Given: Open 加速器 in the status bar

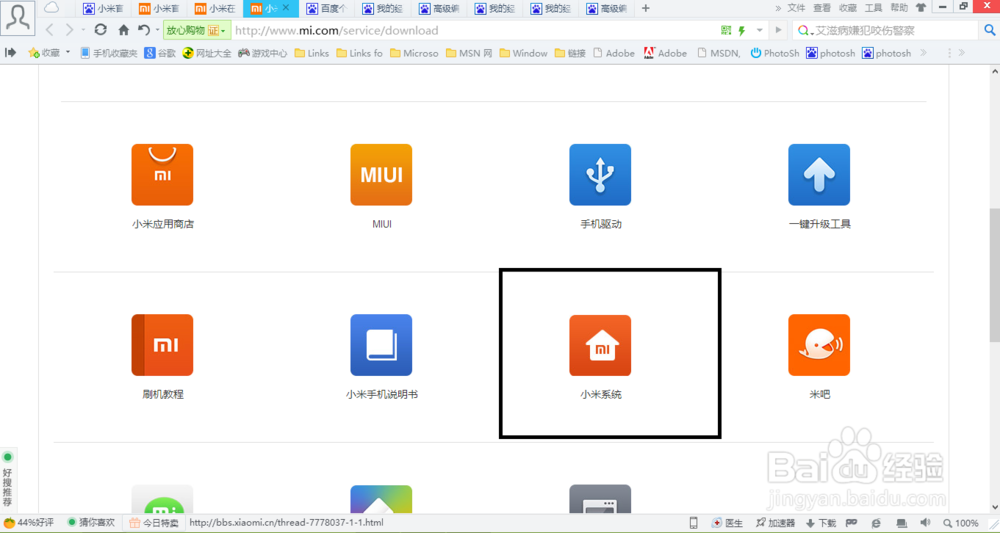Looking at the screenshot, I should (x=776, y=523).
